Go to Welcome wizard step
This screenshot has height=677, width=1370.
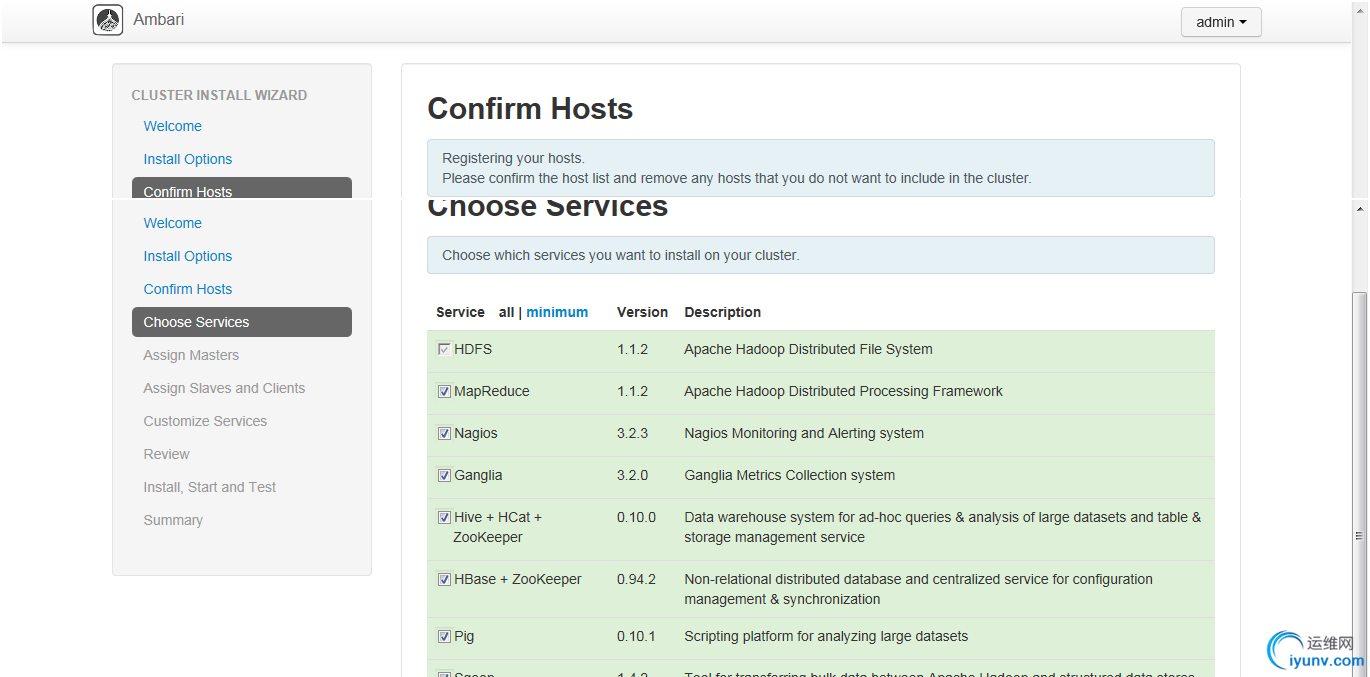click(x=172, y=223)
